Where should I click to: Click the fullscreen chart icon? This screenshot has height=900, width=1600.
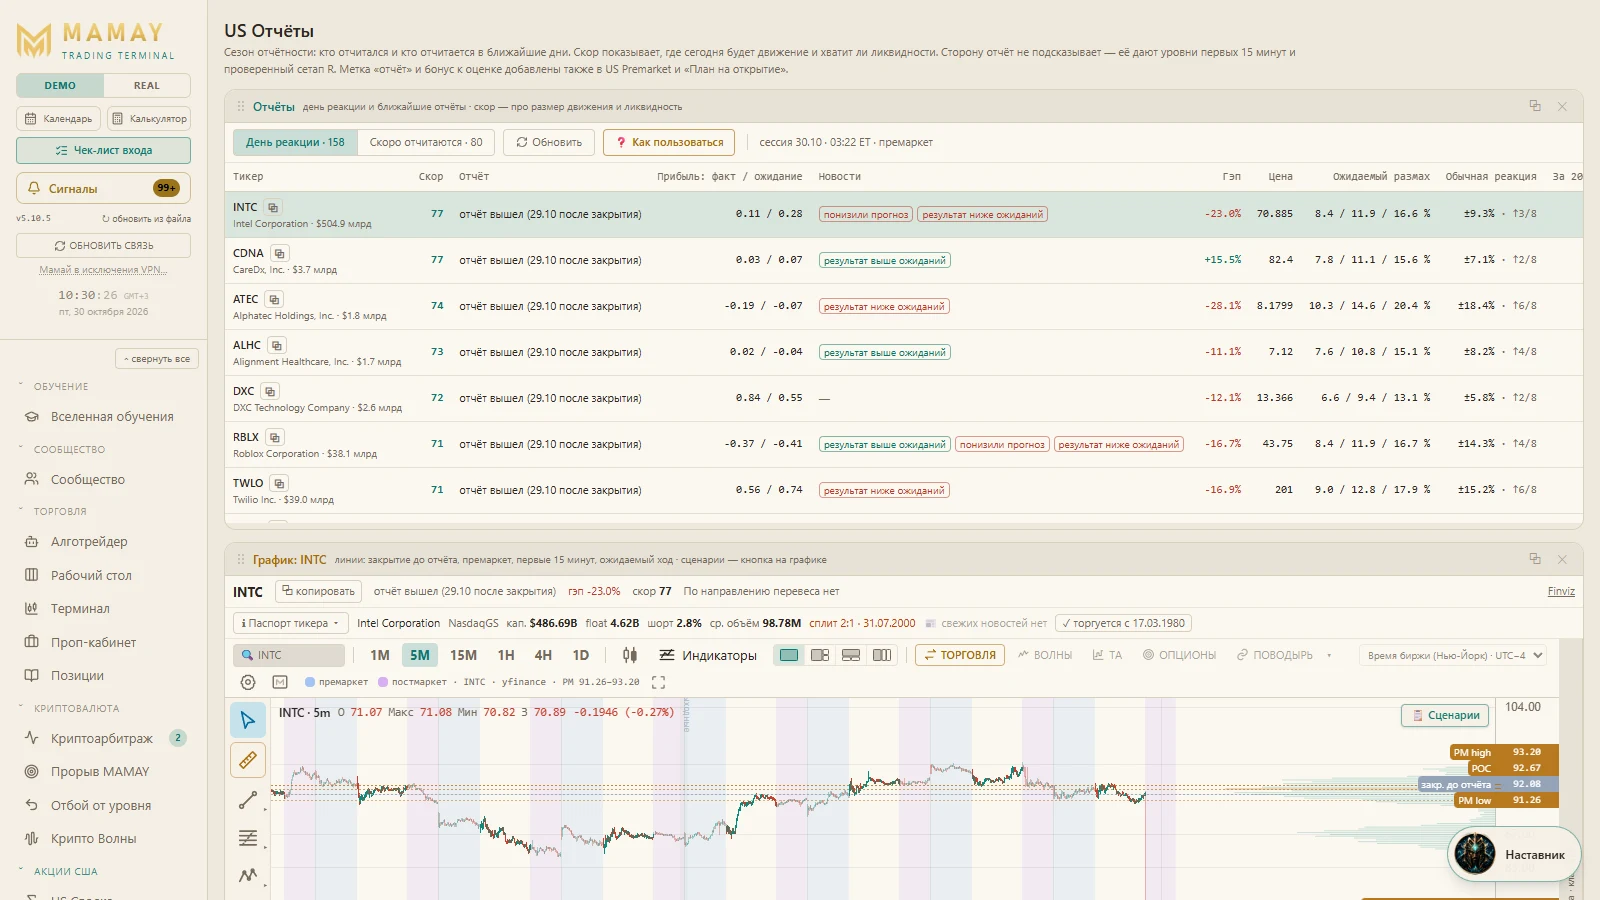point(658,682)
